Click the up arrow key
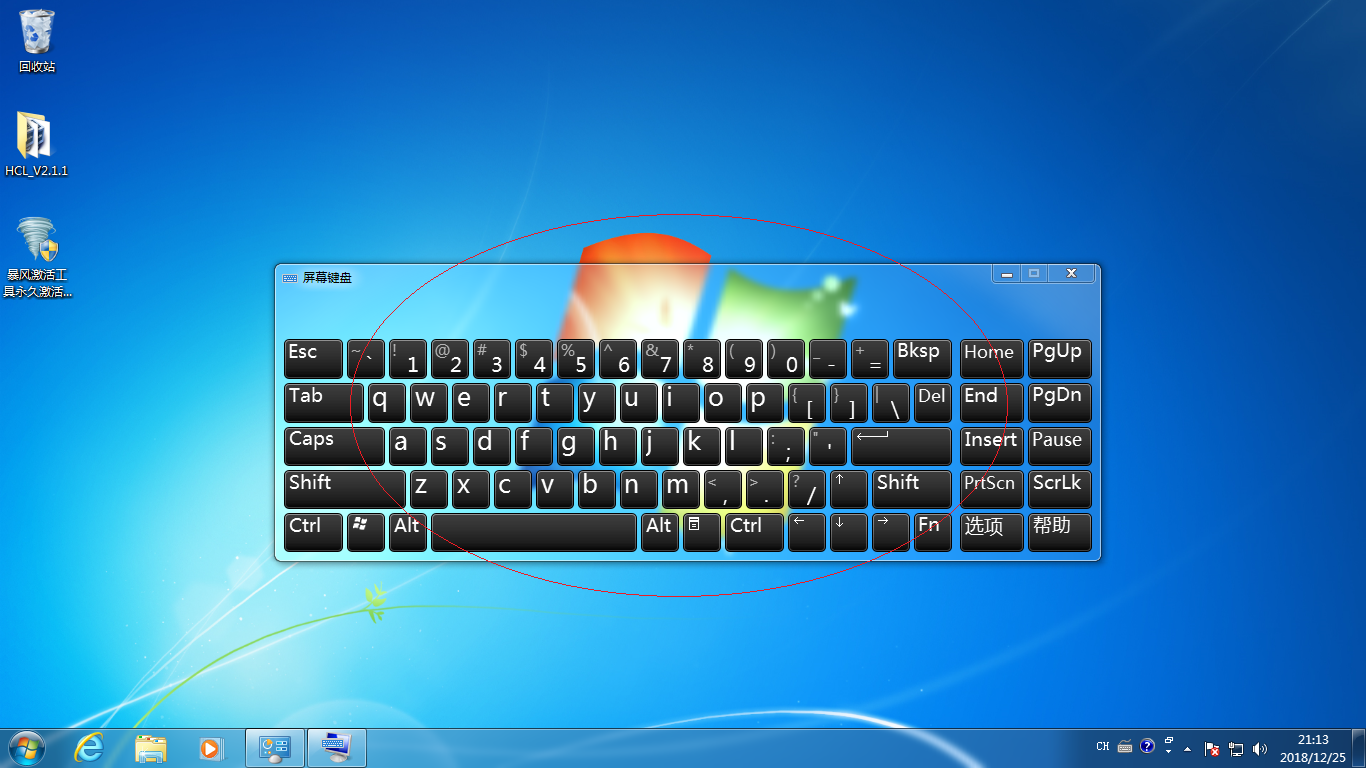This screenshot has height=768, width=1366. click(848, 490)
